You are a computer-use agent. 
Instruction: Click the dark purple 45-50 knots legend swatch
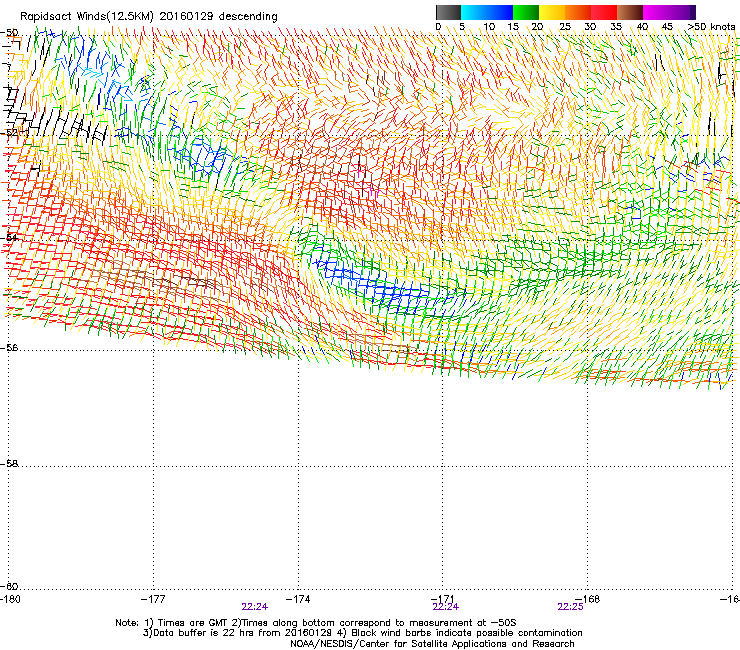coord(682,12)
